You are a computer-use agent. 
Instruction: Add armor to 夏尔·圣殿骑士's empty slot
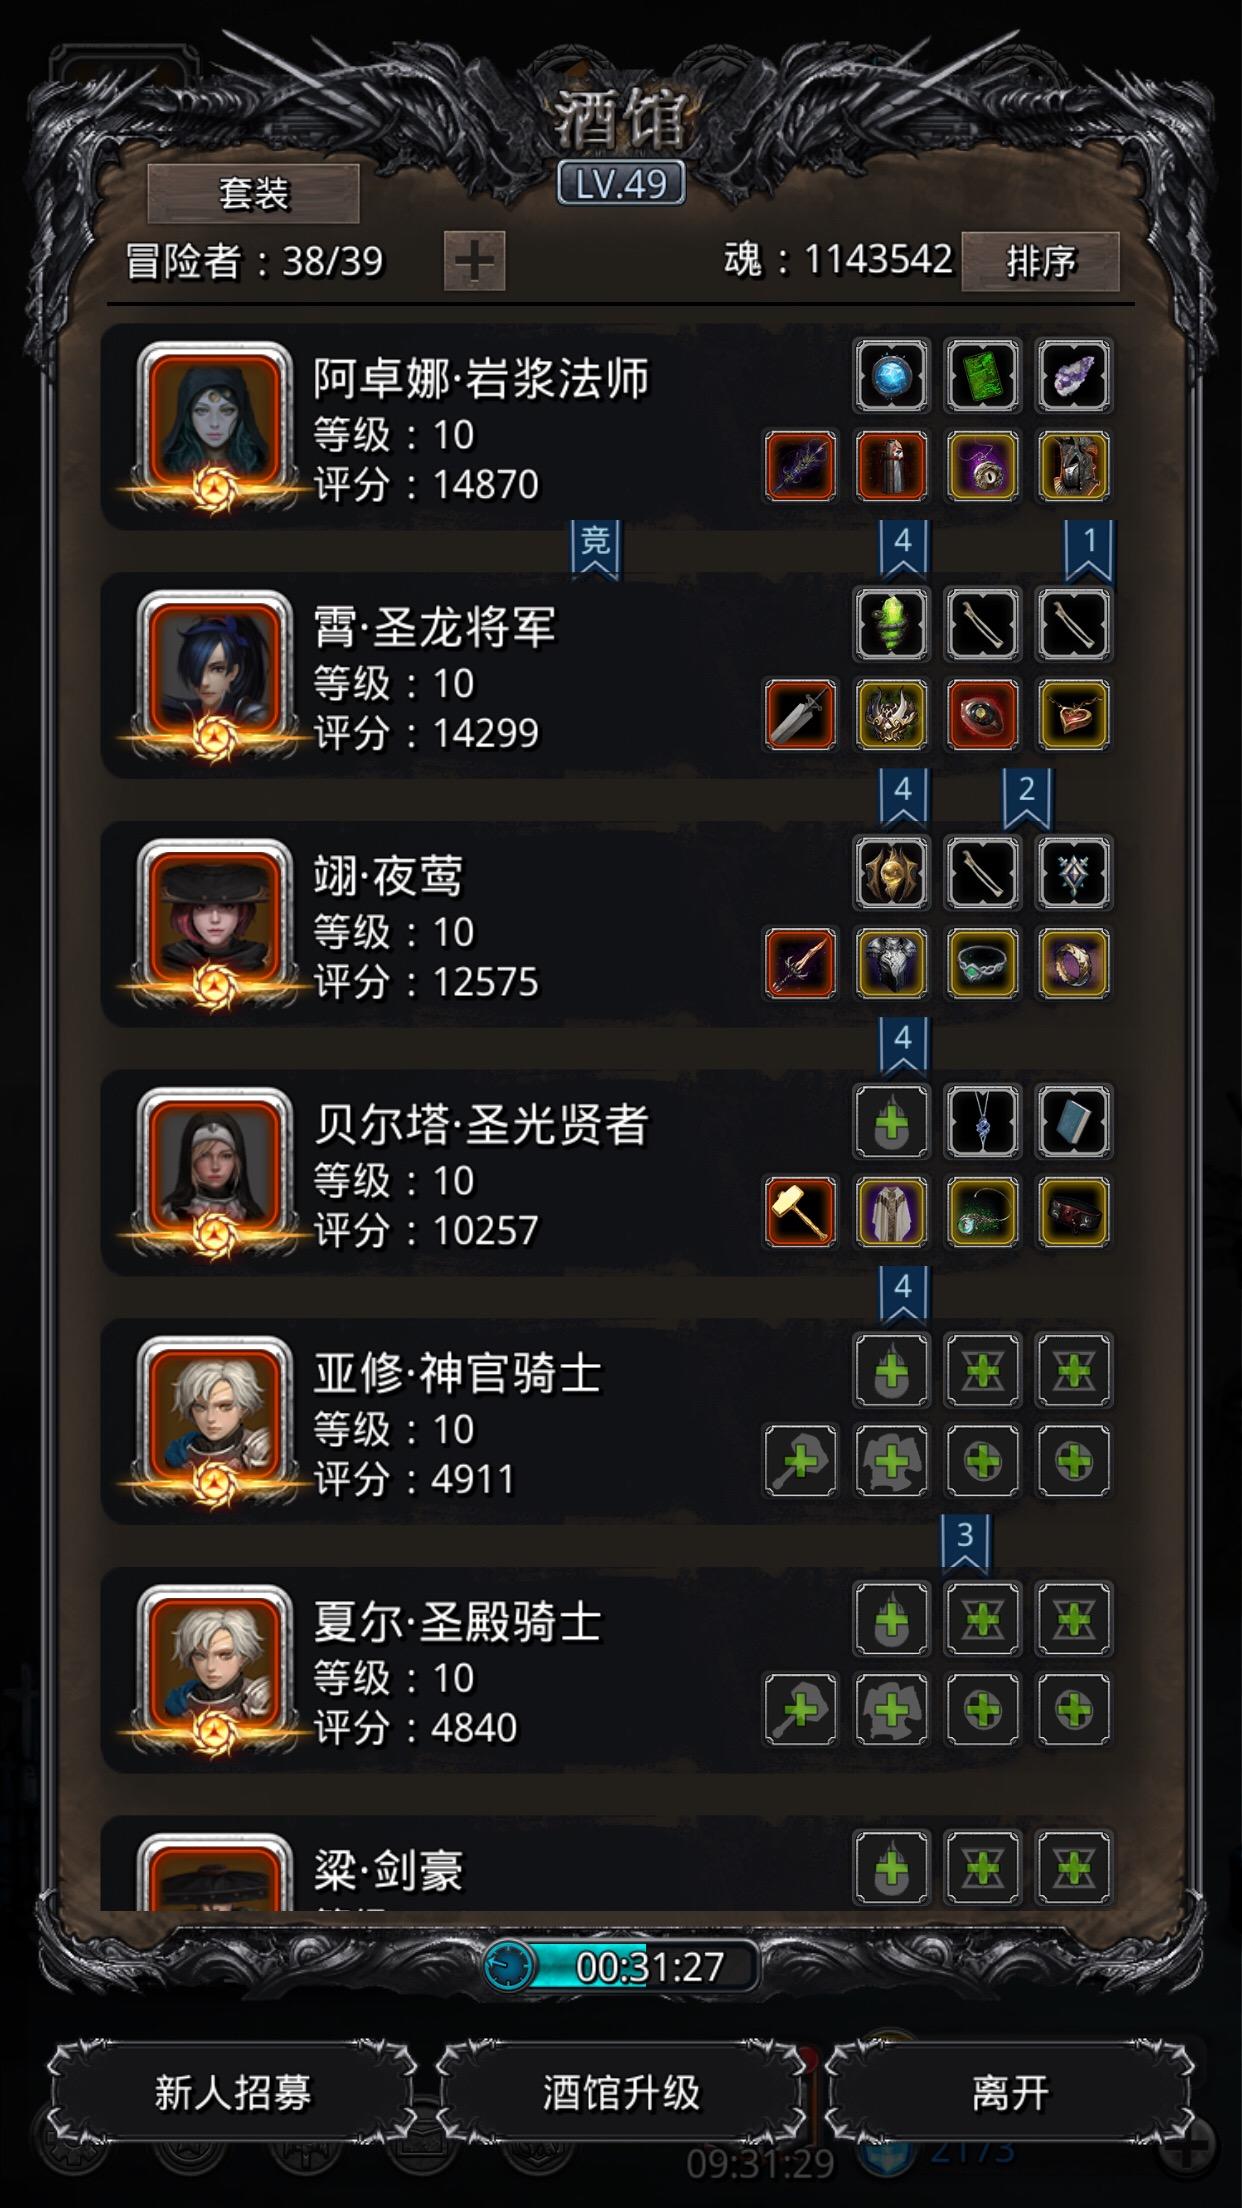tap(891, 1709)
